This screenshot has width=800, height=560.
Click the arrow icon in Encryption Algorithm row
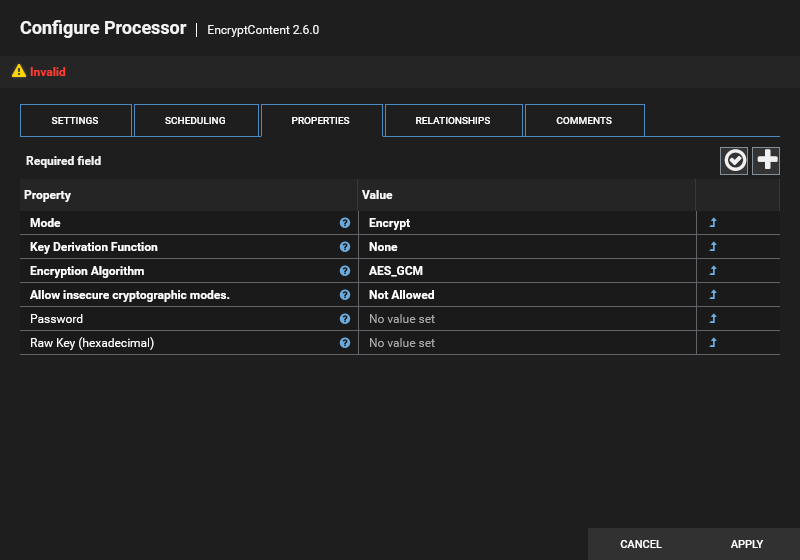[713, 270]
